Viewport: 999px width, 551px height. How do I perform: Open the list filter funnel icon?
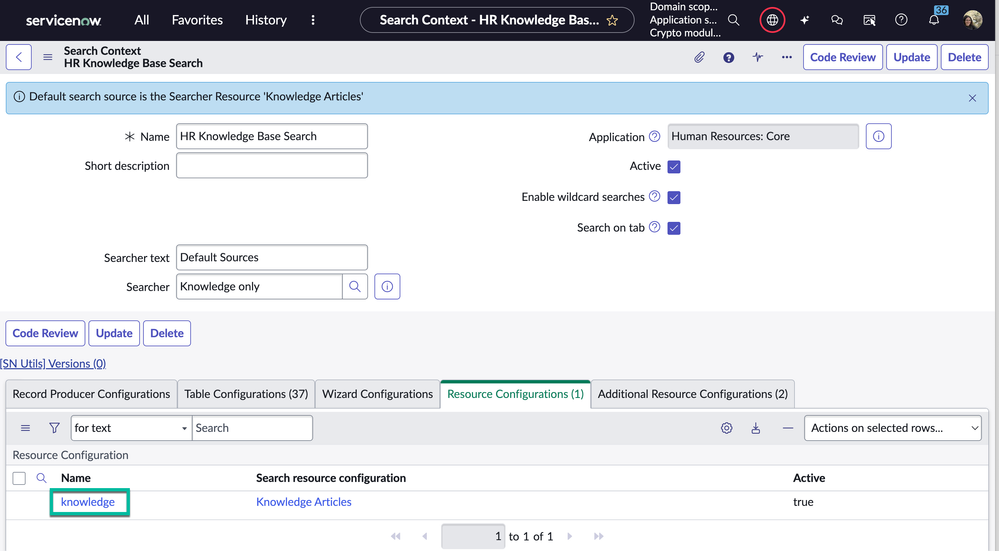click(x=54, y=428)
